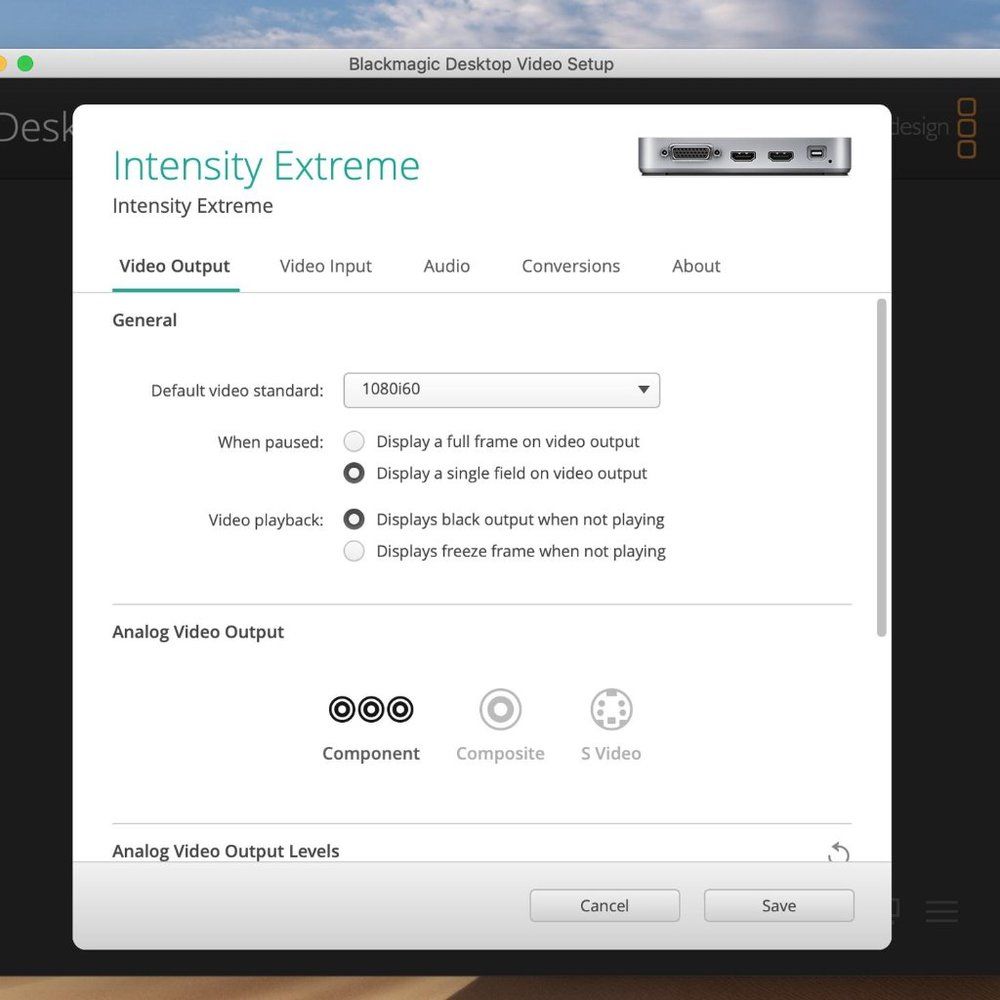Select Display a single field on video output
This screenshot has height=1000, width=1000.
coord(354,473)
